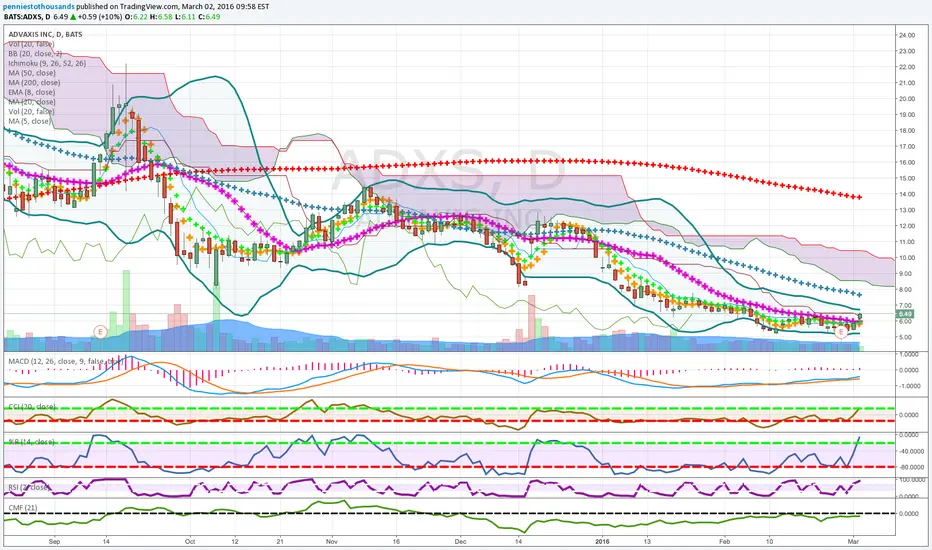The height and width of the screenshot is (550, 932).
Task: Click the Nov date axis label
Action: tap(332, 542)
